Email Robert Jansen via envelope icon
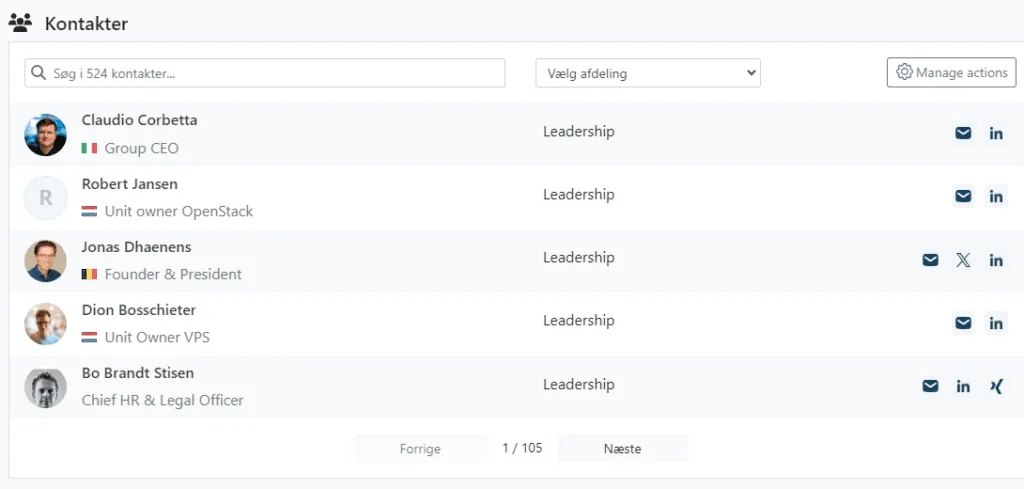 [x=963, y=196]
